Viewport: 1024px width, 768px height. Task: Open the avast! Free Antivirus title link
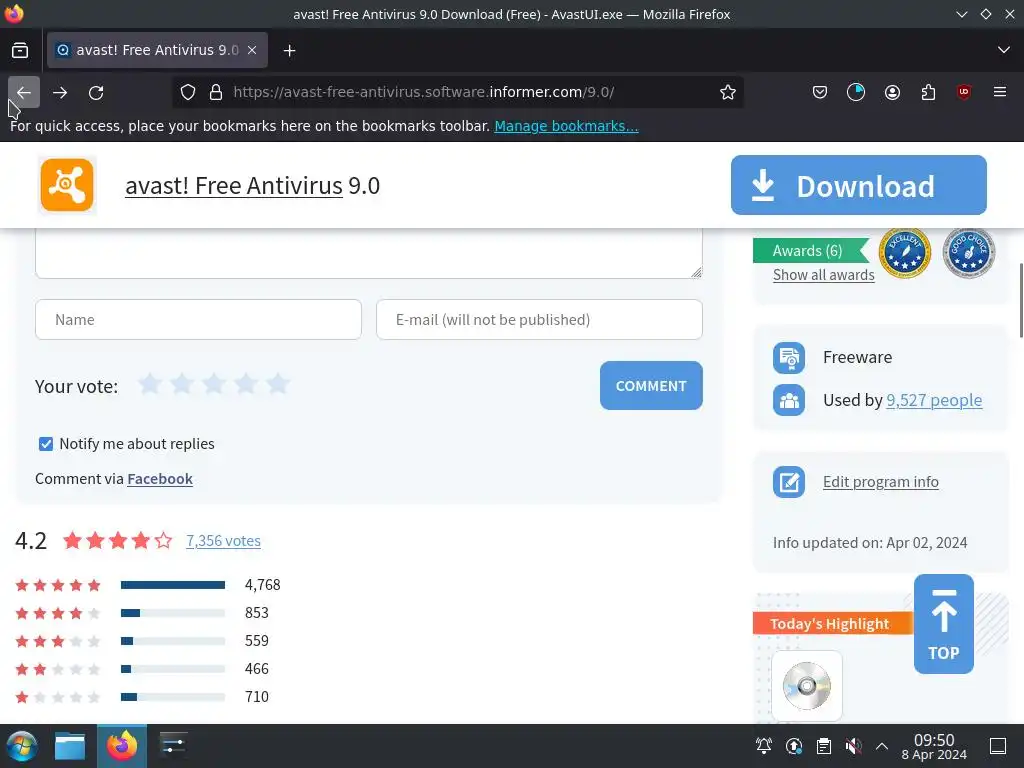[234, 185]
